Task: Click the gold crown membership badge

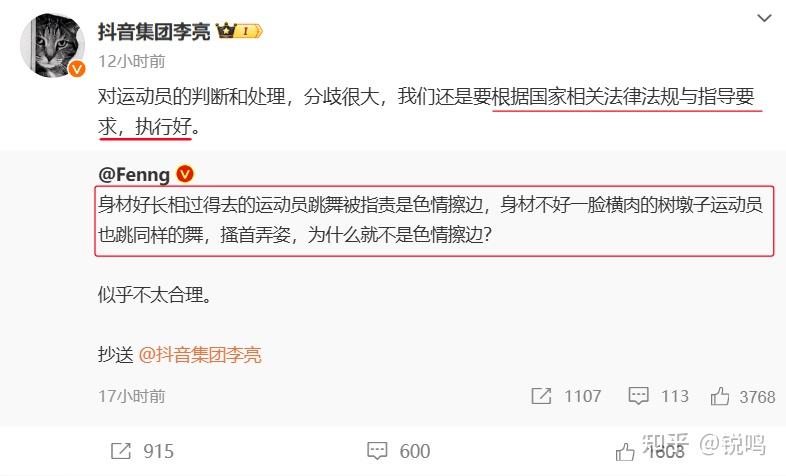Action: tap(239, 32)
